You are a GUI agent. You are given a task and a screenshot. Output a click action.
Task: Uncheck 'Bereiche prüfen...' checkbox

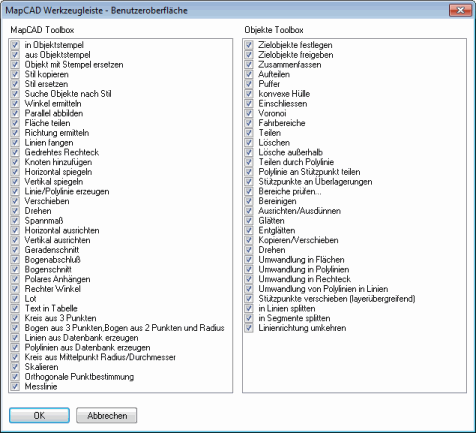pos(249,191)
